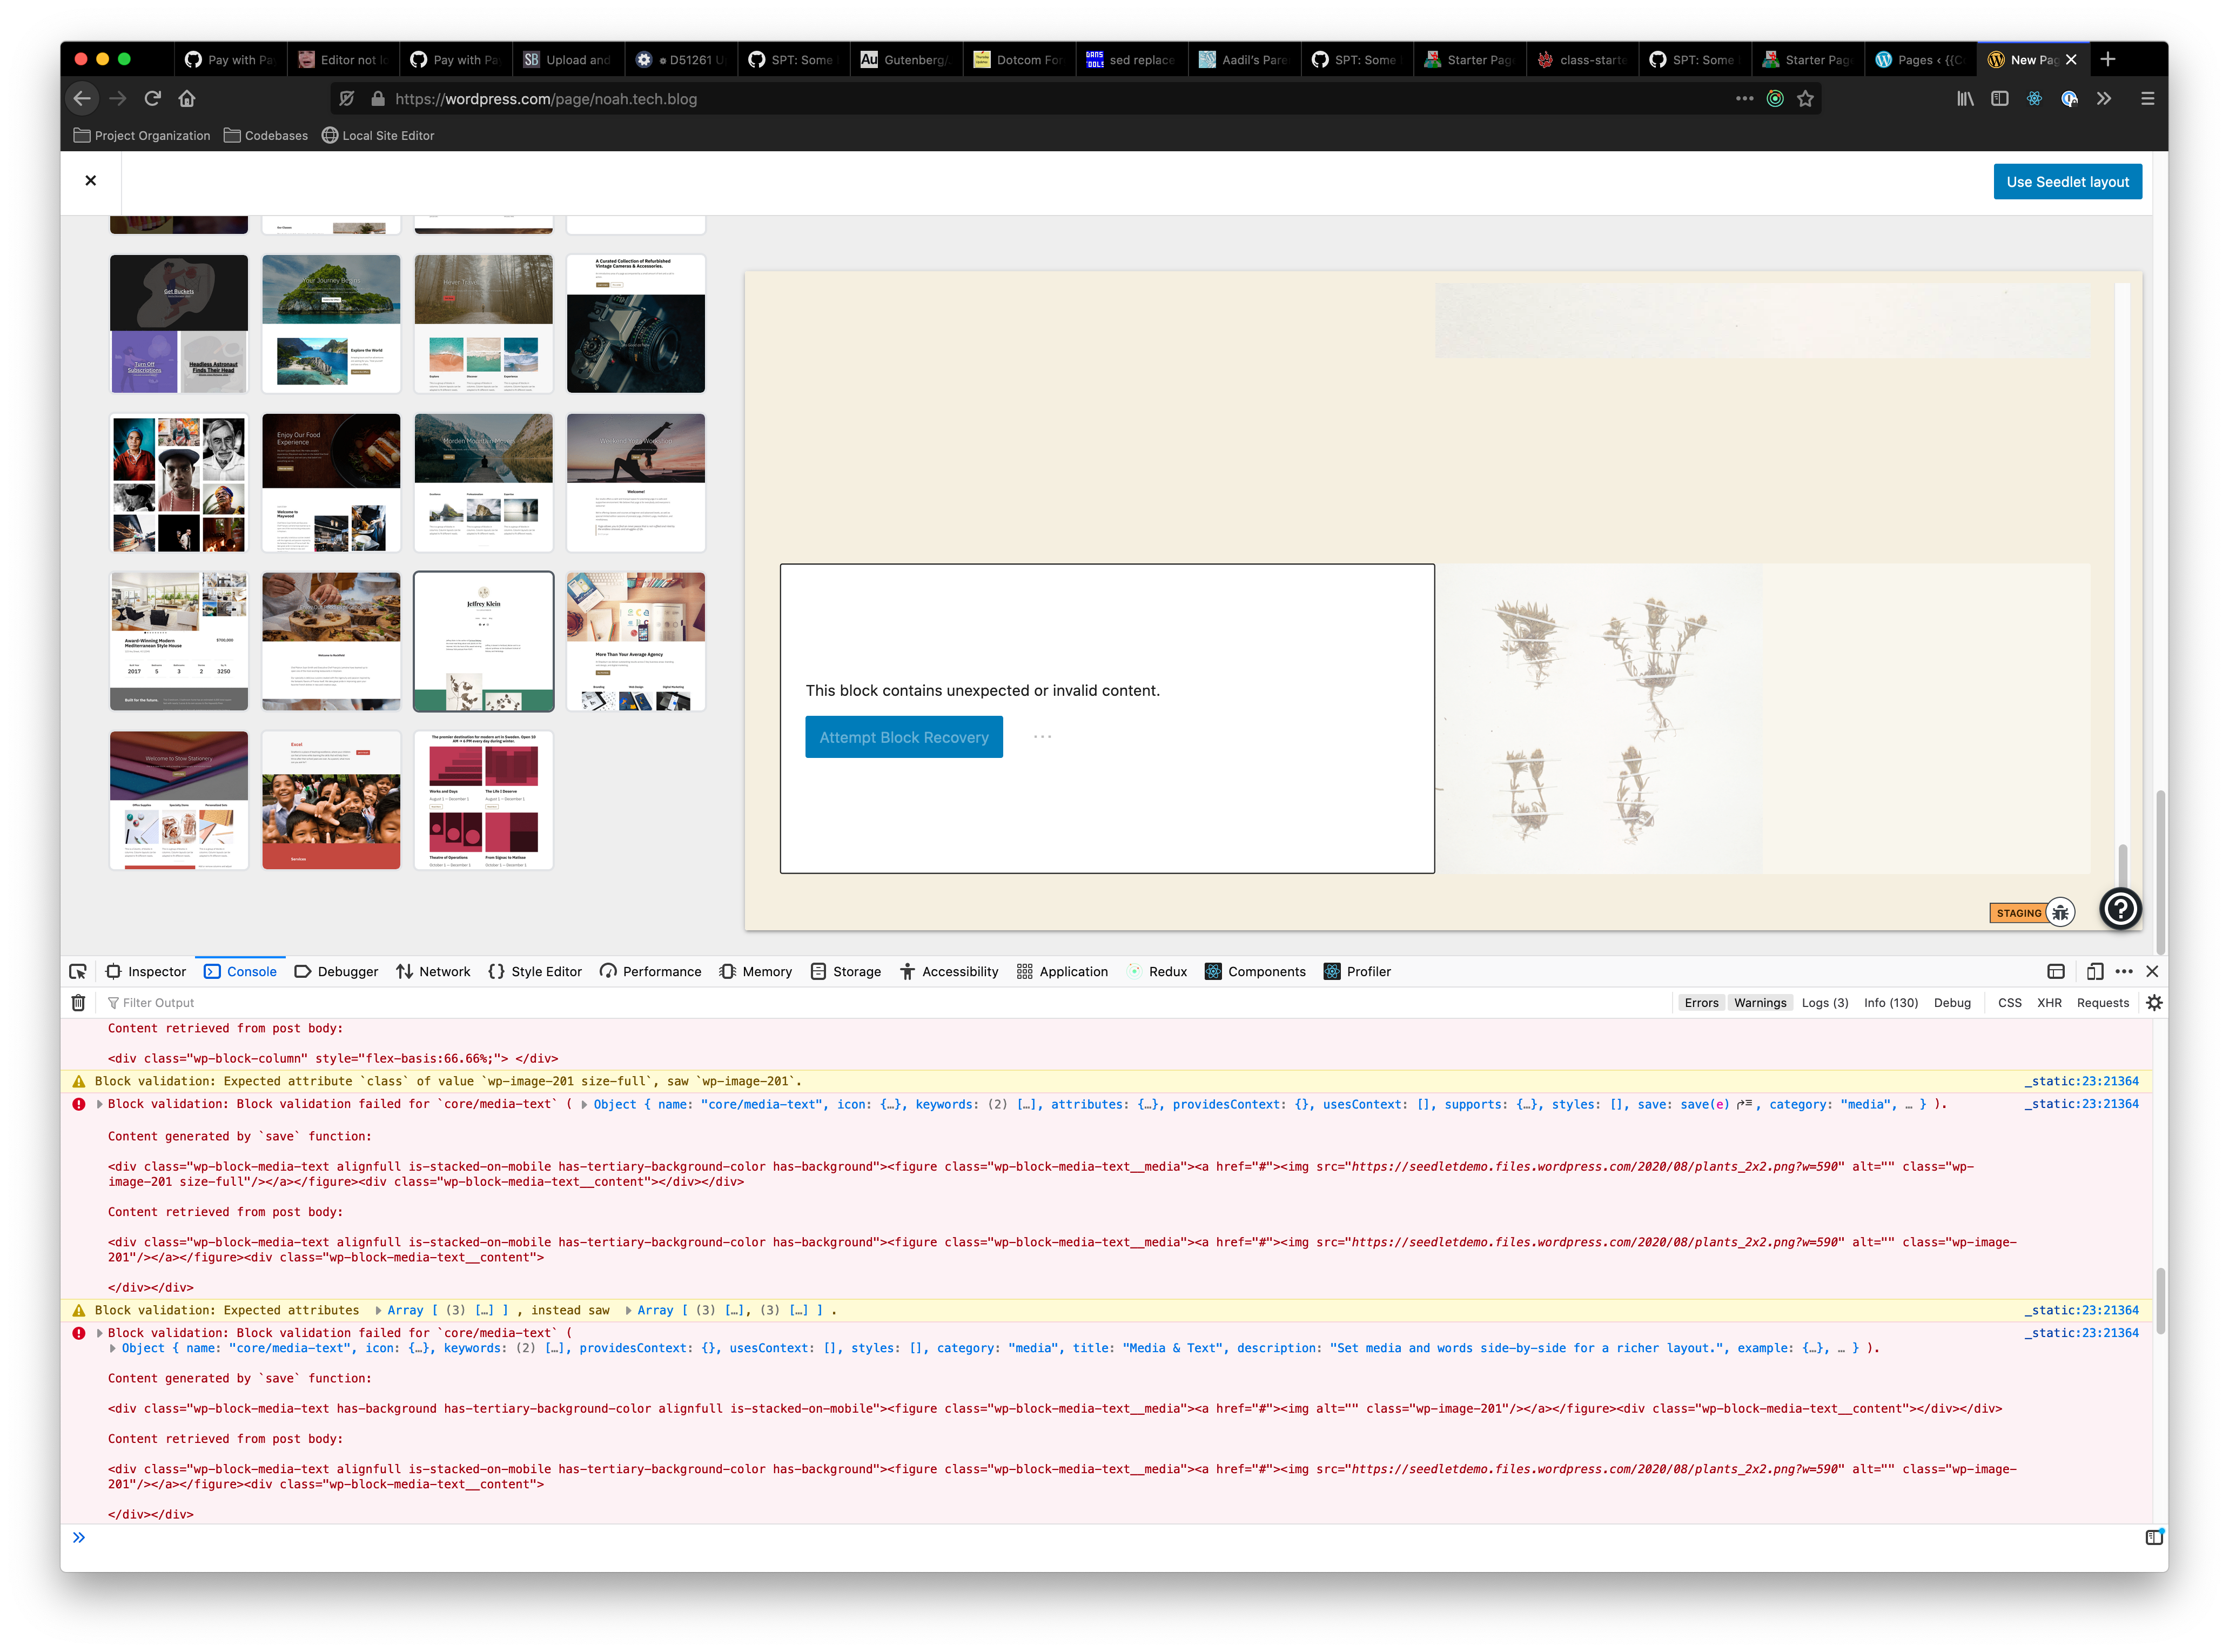Expand the first Array in attributes warning
2229x1652 pixels.
coord(378,1310)
